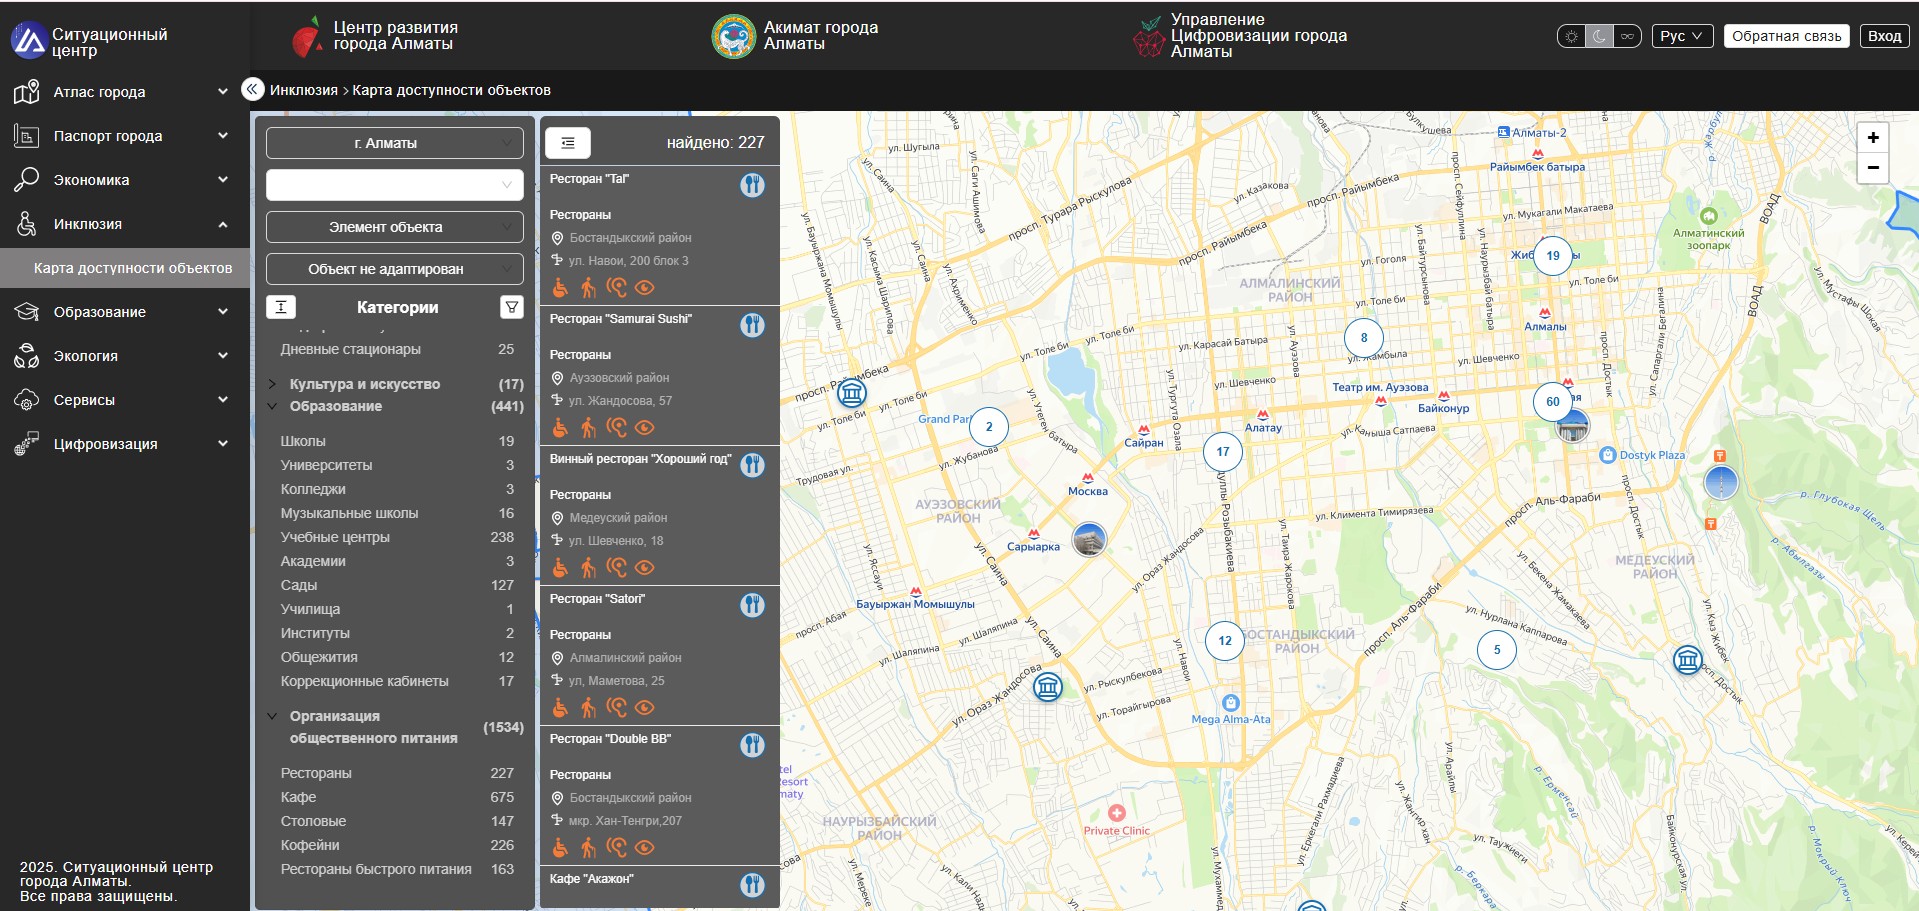Open the Рус language dropdown
The image size is (1919, 911).
1681,36
